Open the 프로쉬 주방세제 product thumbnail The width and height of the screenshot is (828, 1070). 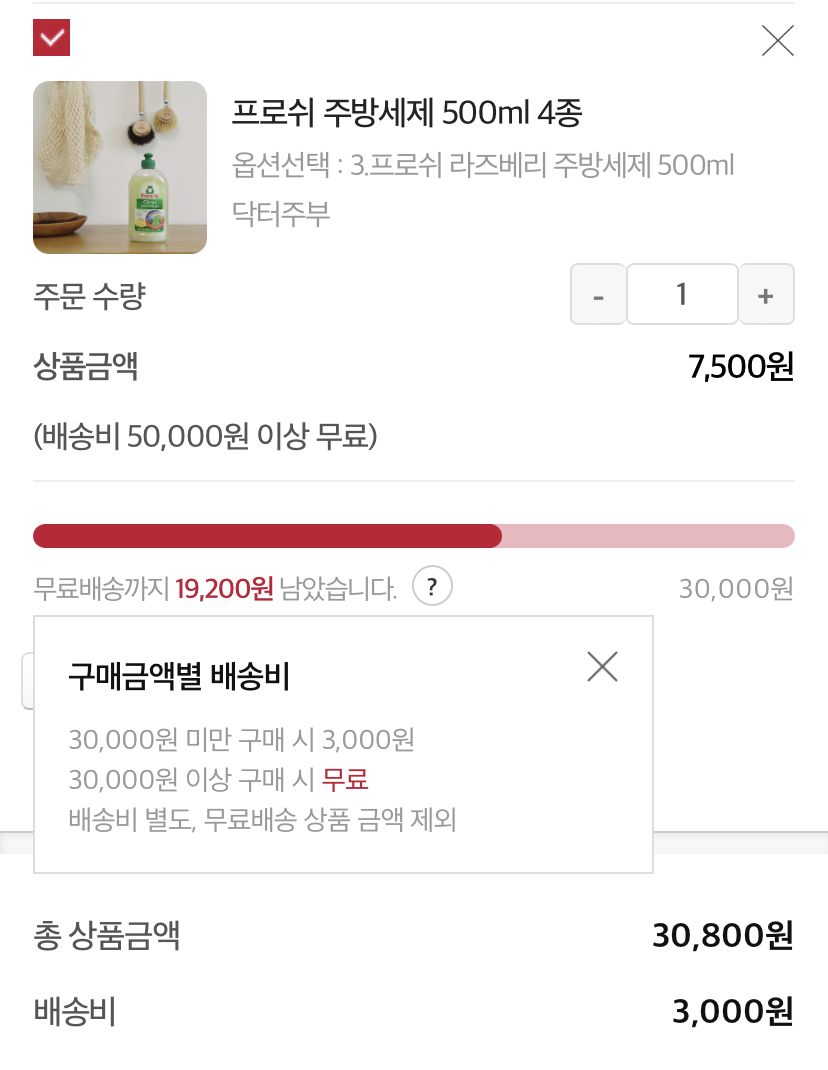click(120, 167)
